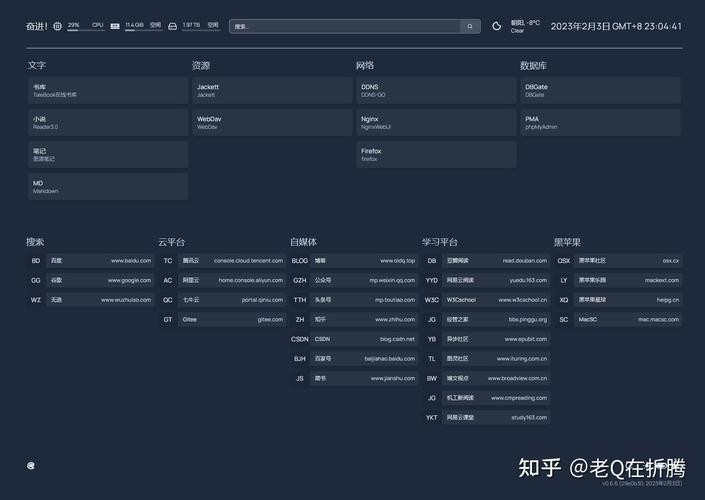Open the PMA phpMyAdmin service card
705x500 pixels.
pos(600,122)
